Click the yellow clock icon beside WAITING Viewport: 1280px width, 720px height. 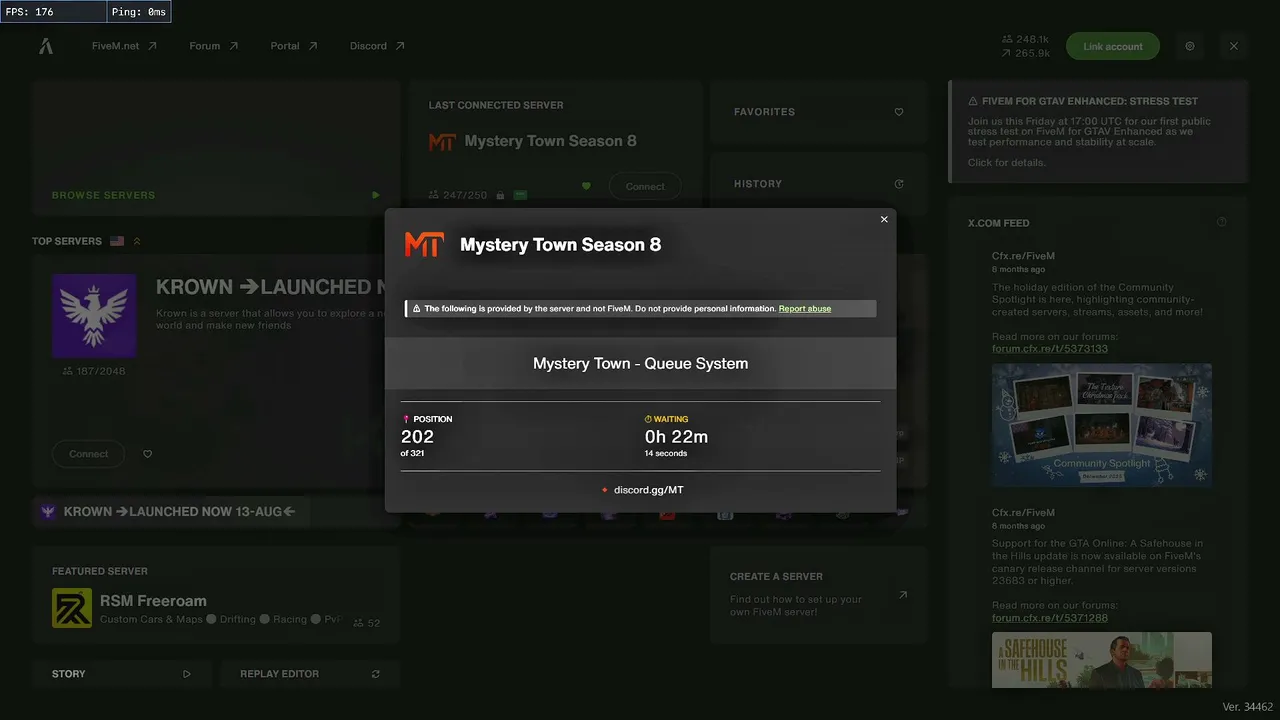point(648,419)
